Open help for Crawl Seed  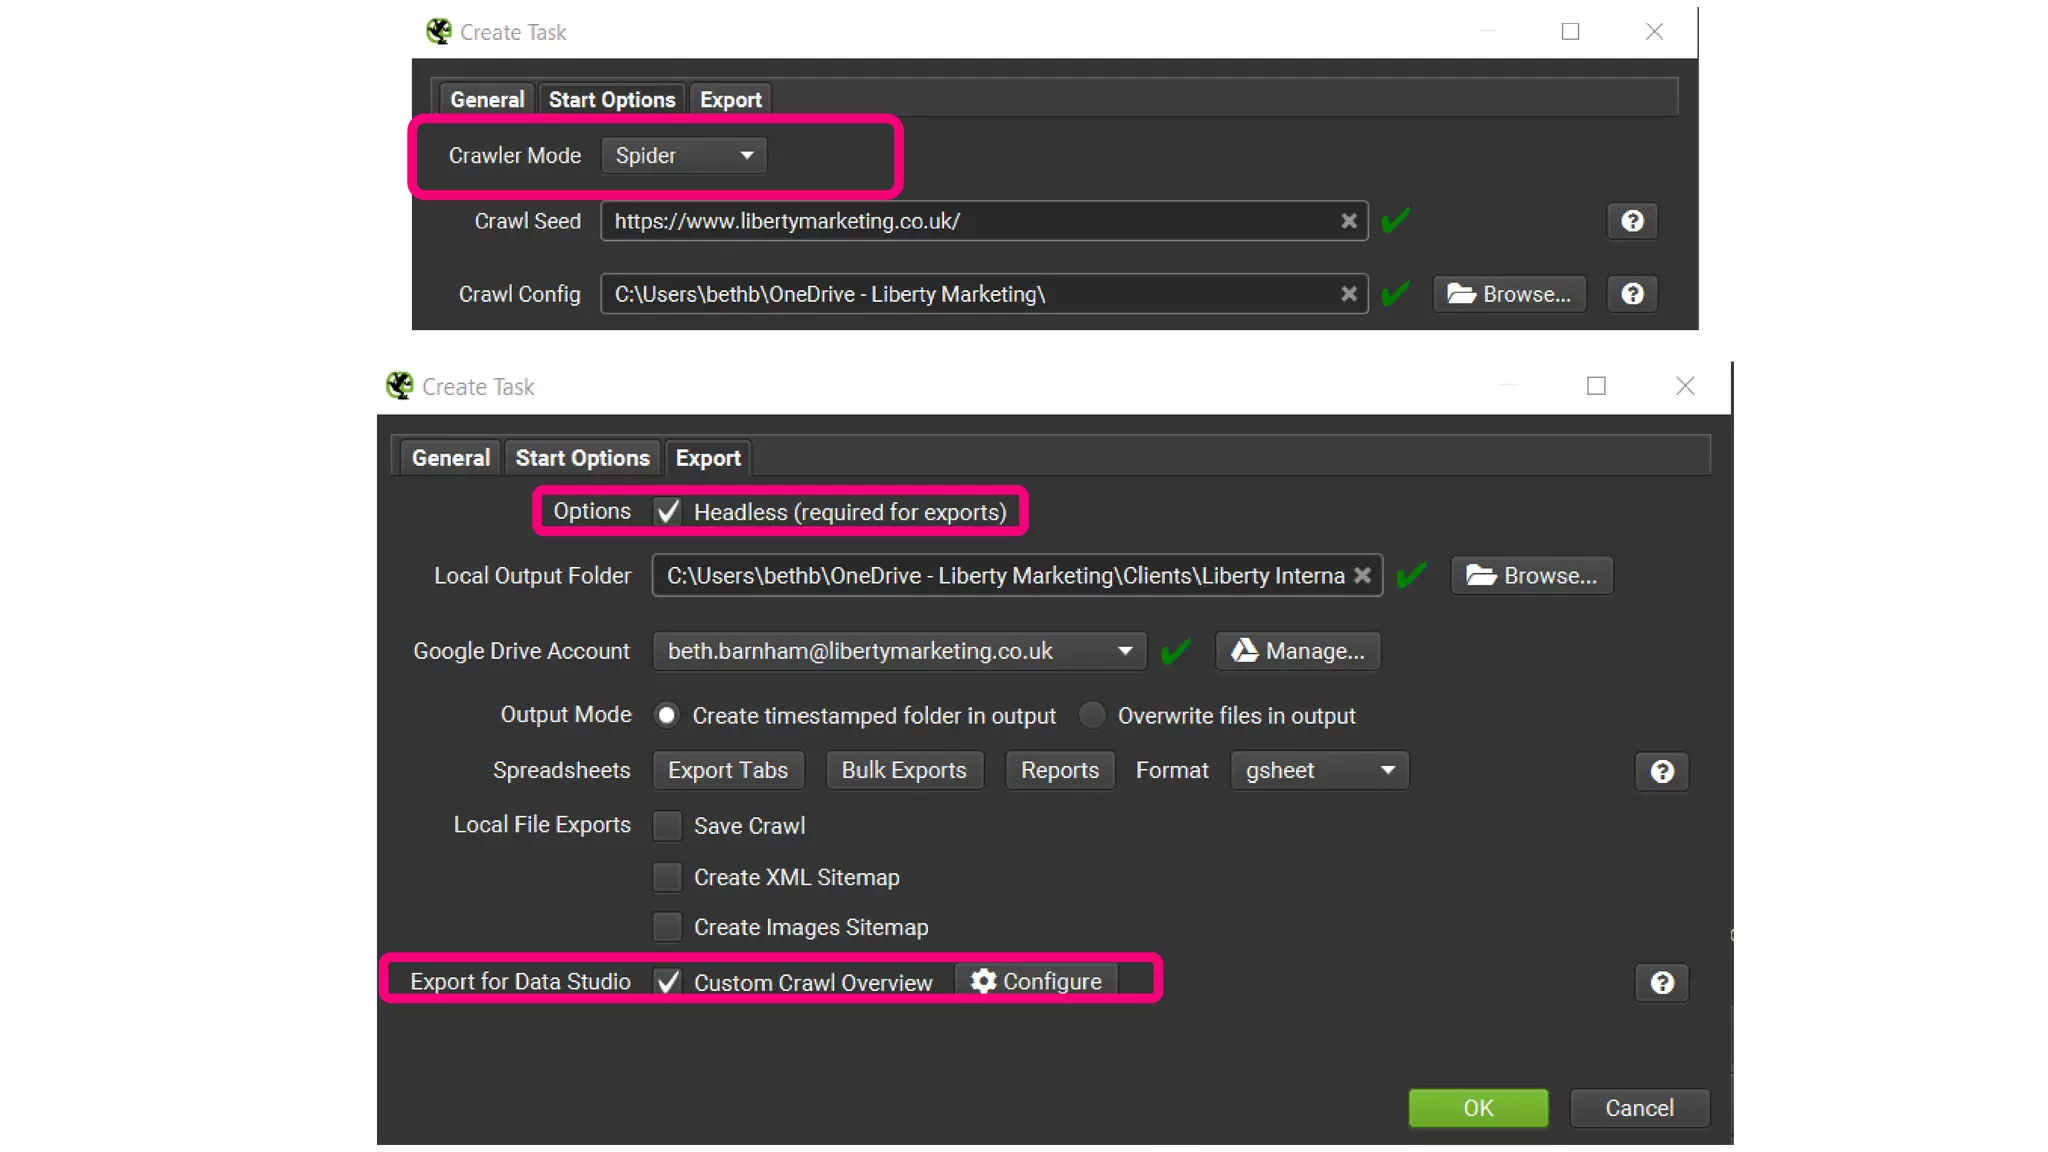(1632, 221)
